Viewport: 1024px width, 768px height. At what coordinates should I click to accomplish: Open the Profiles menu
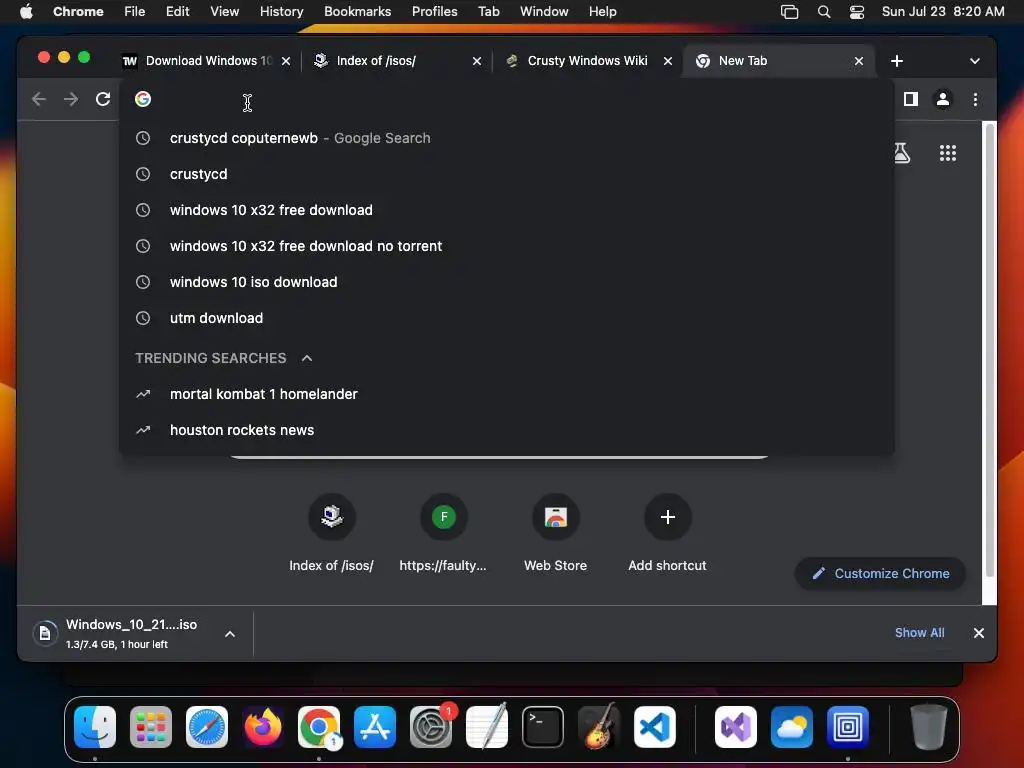(434, 12)
